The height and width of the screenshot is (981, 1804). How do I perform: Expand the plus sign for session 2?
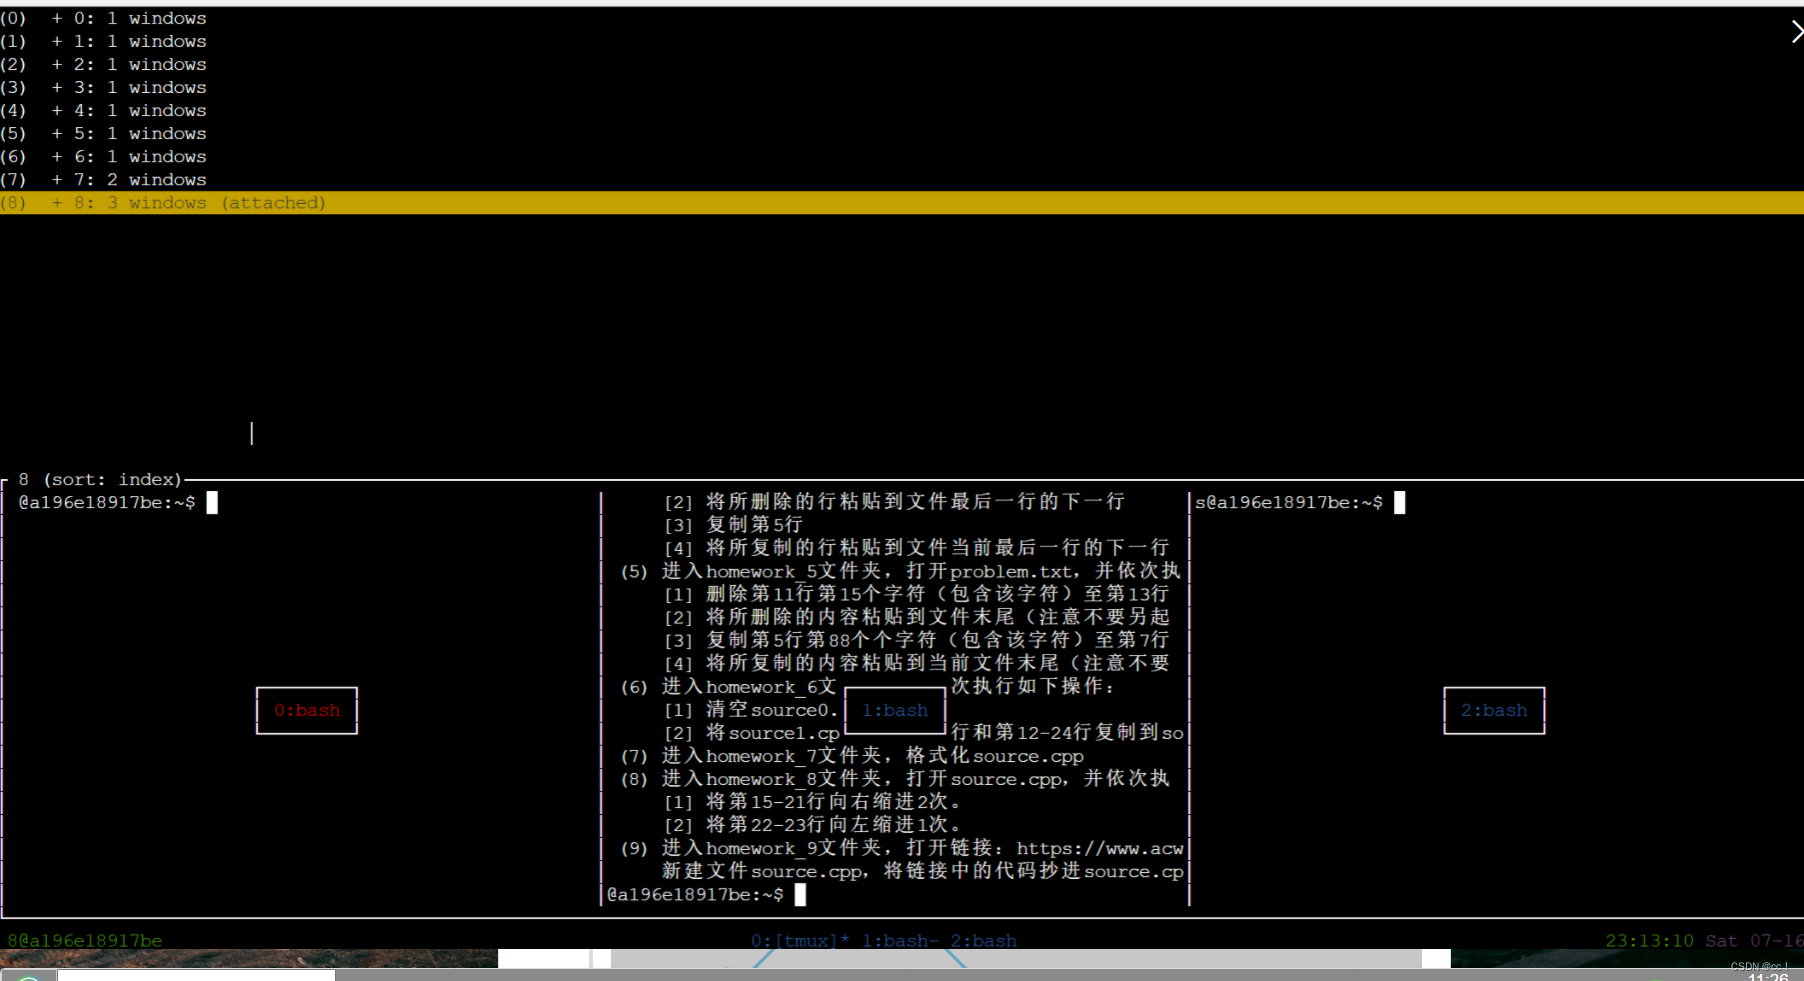click(57, 64)
